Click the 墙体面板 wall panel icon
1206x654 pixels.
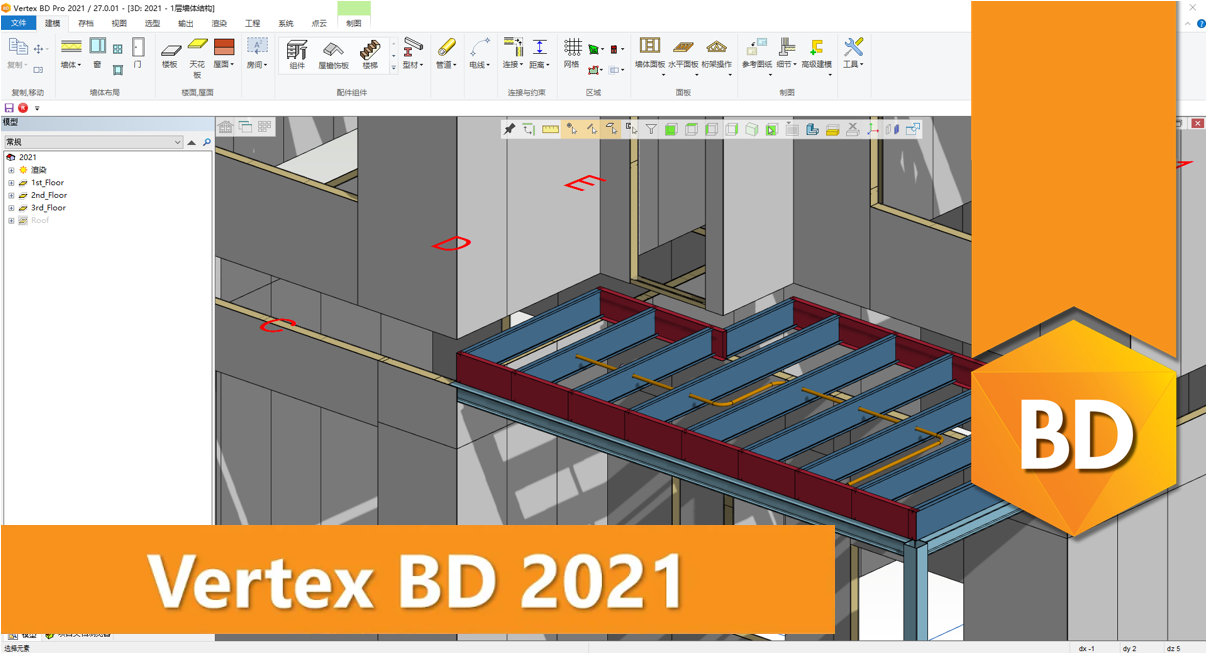point(650,46)
